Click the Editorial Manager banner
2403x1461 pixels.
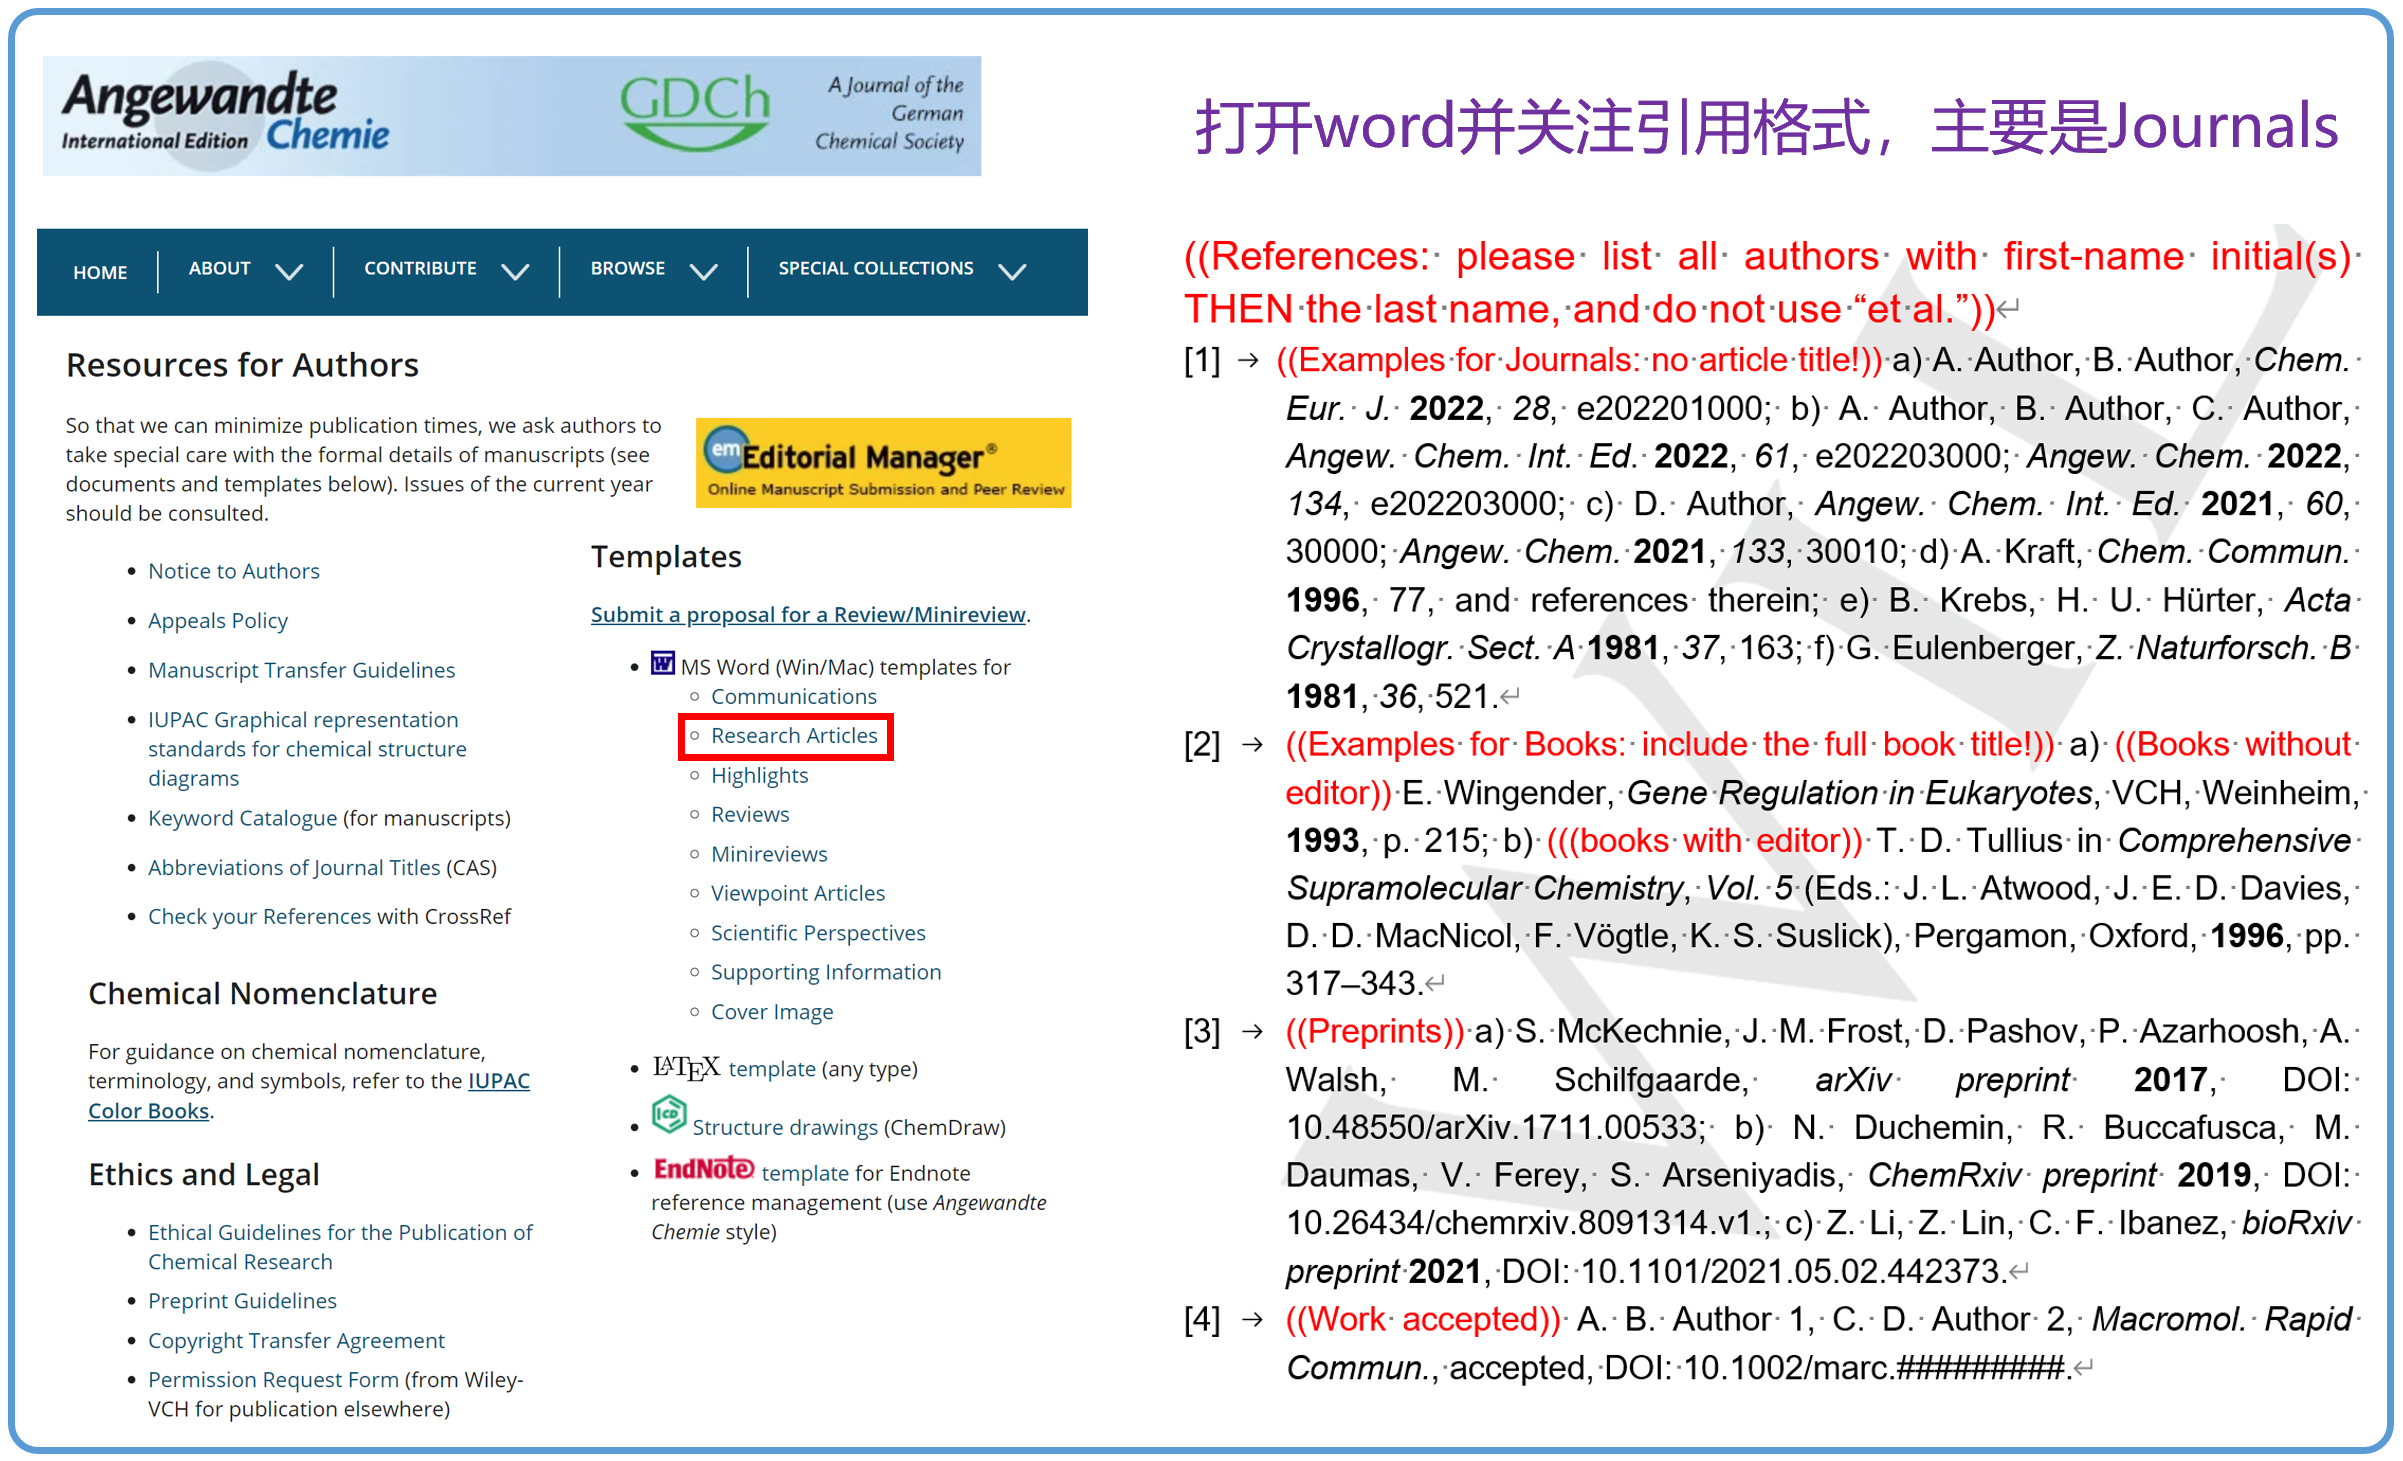882,463
